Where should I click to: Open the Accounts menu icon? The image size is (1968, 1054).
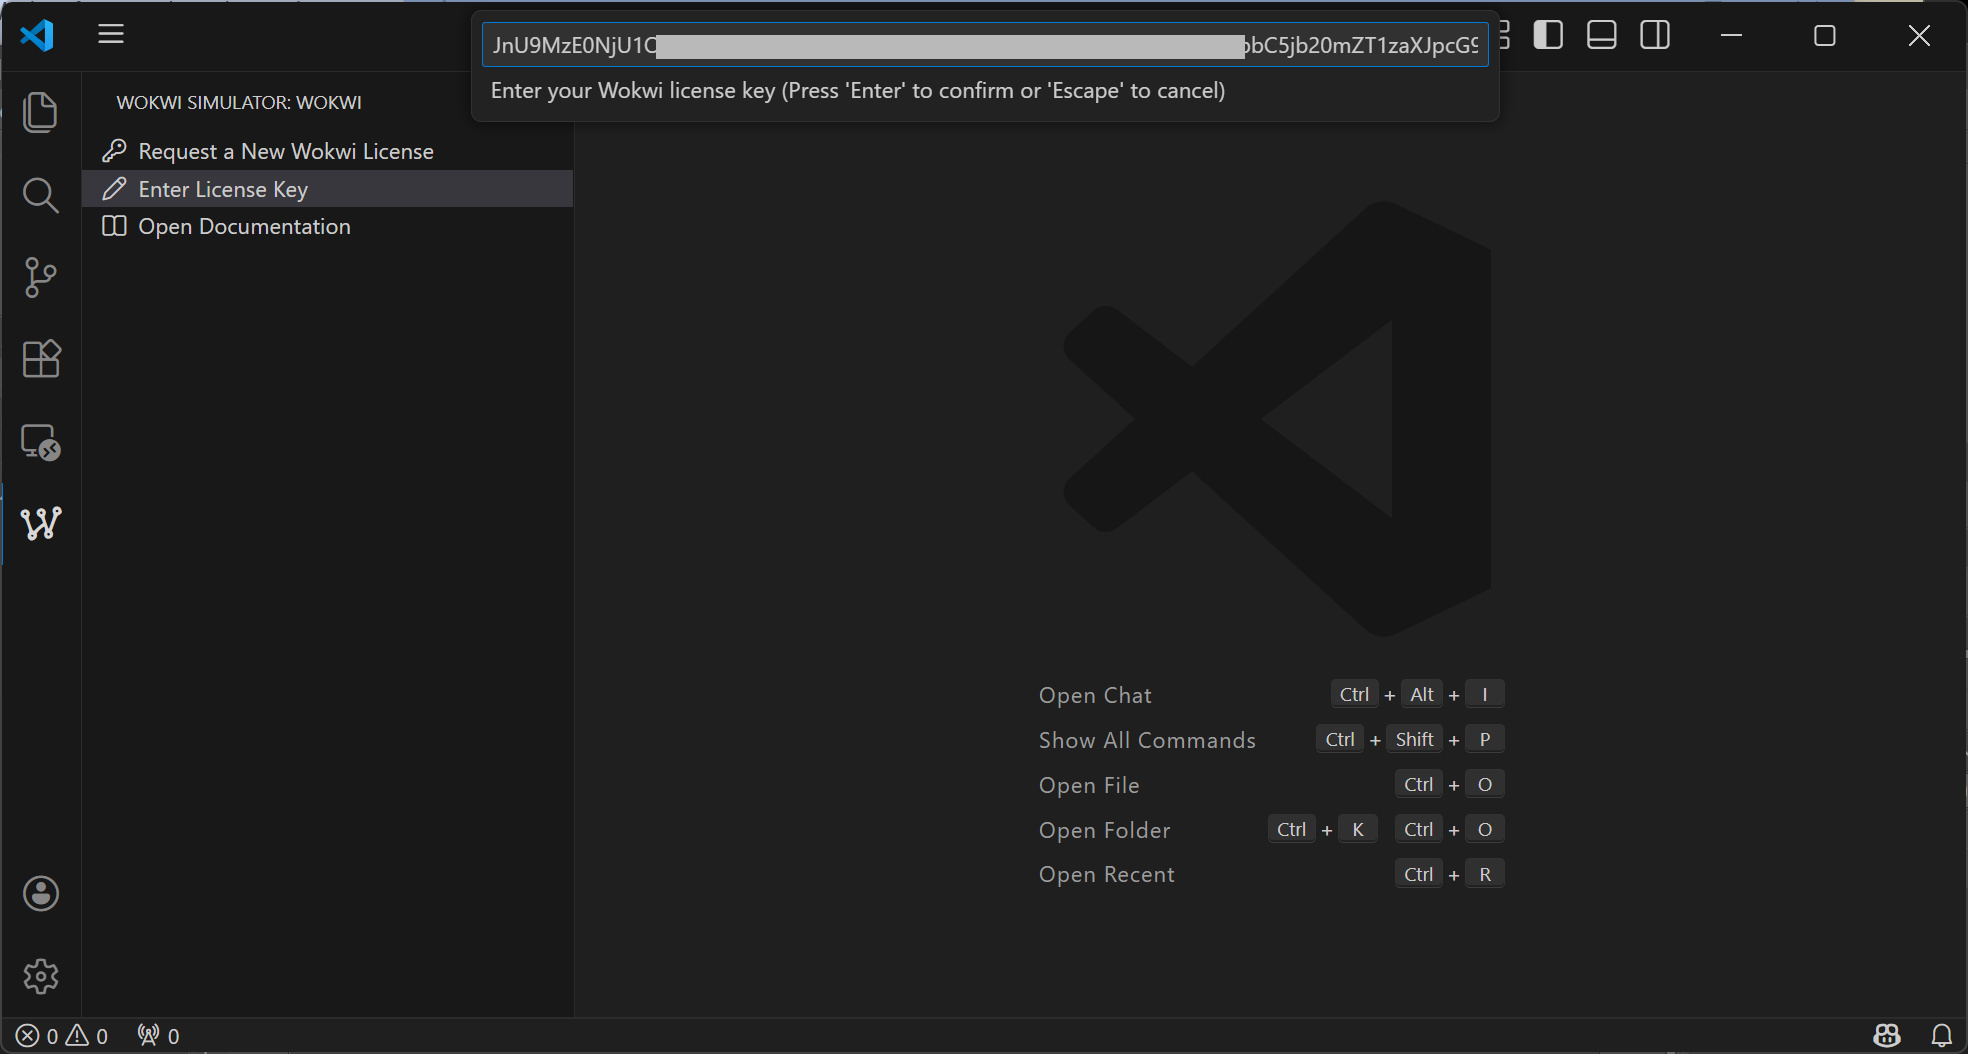point(40,894)
